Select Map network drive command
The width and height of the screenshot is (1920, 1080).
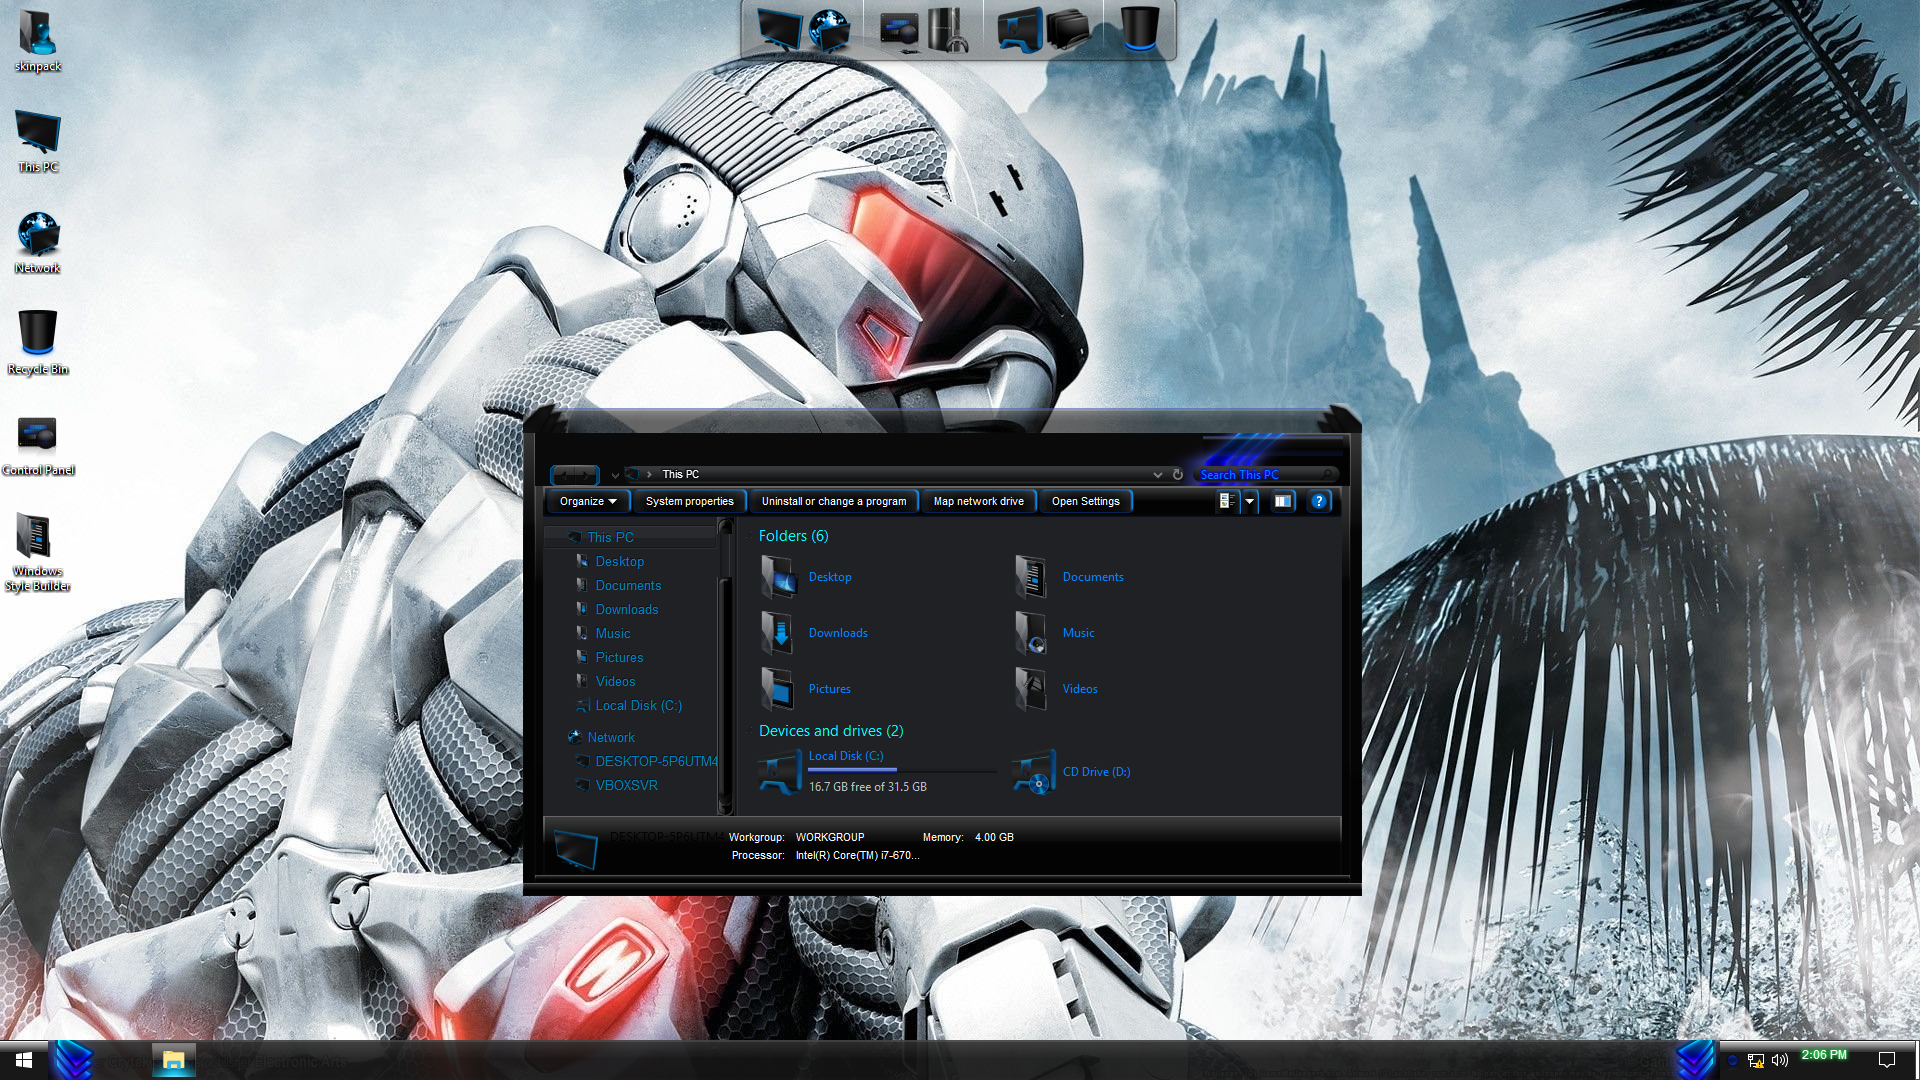978,501
